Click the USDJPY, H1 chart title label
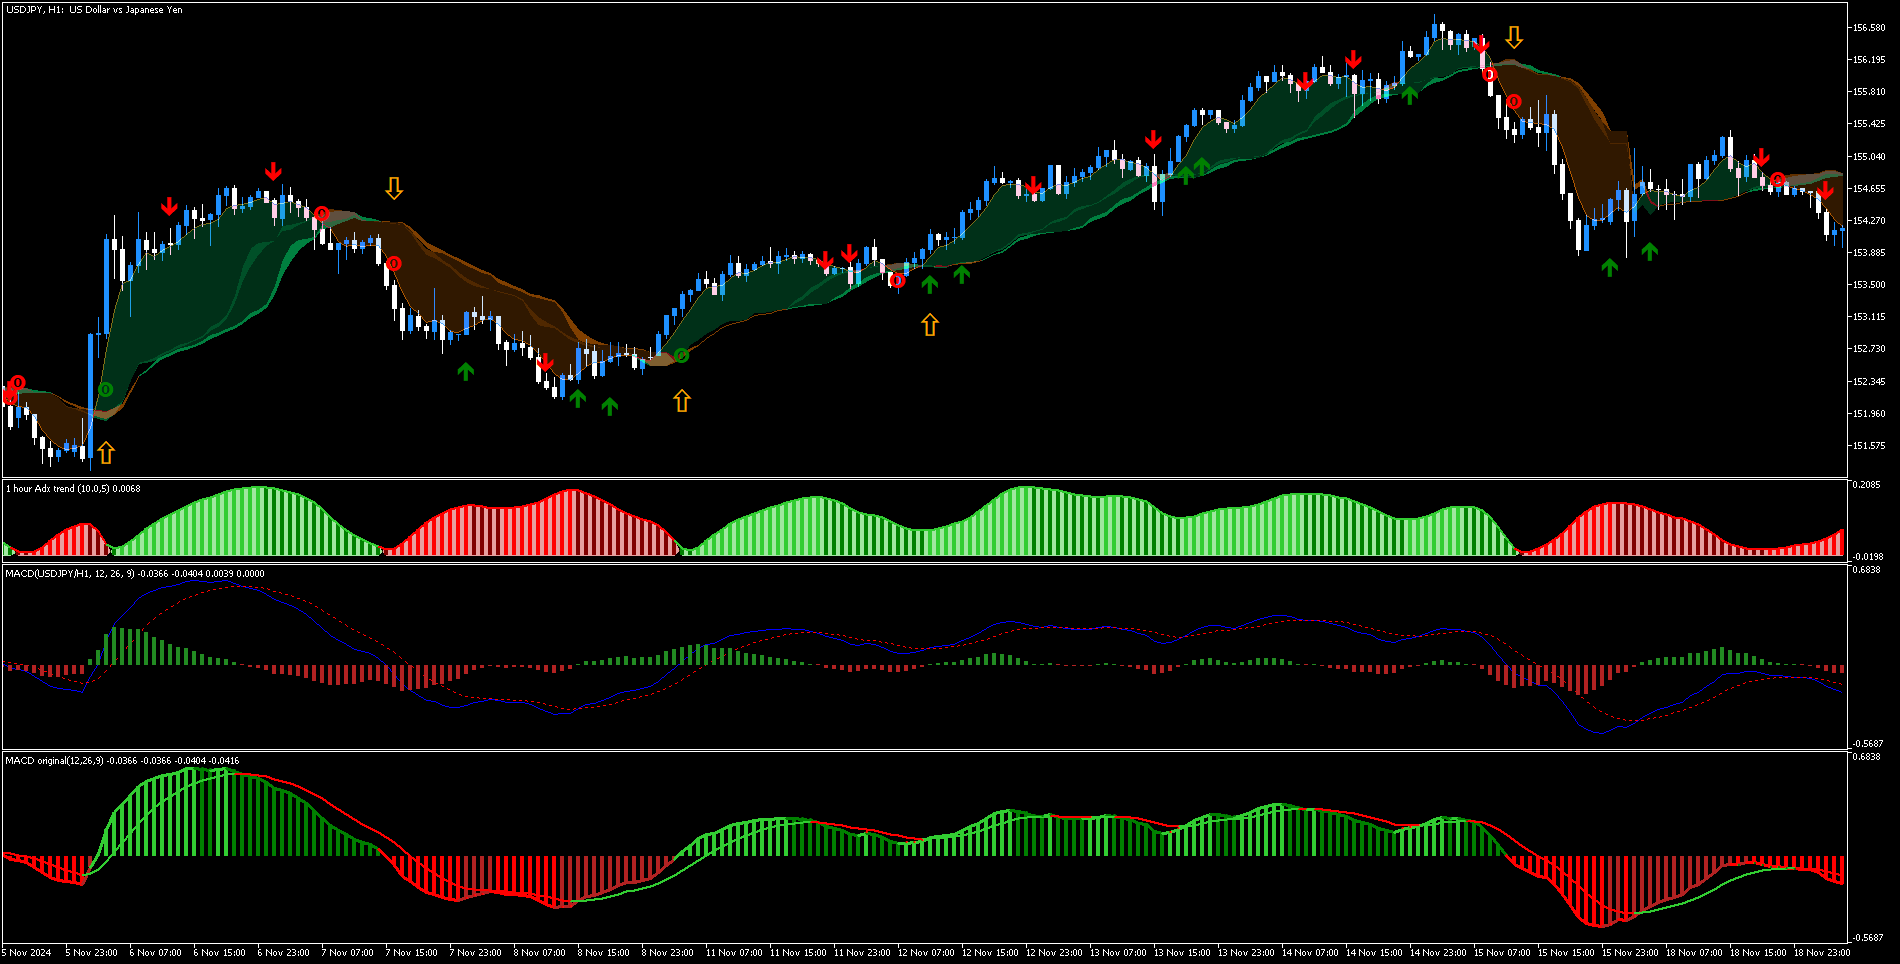This screenshot has height=964, width=1900. 94,10
